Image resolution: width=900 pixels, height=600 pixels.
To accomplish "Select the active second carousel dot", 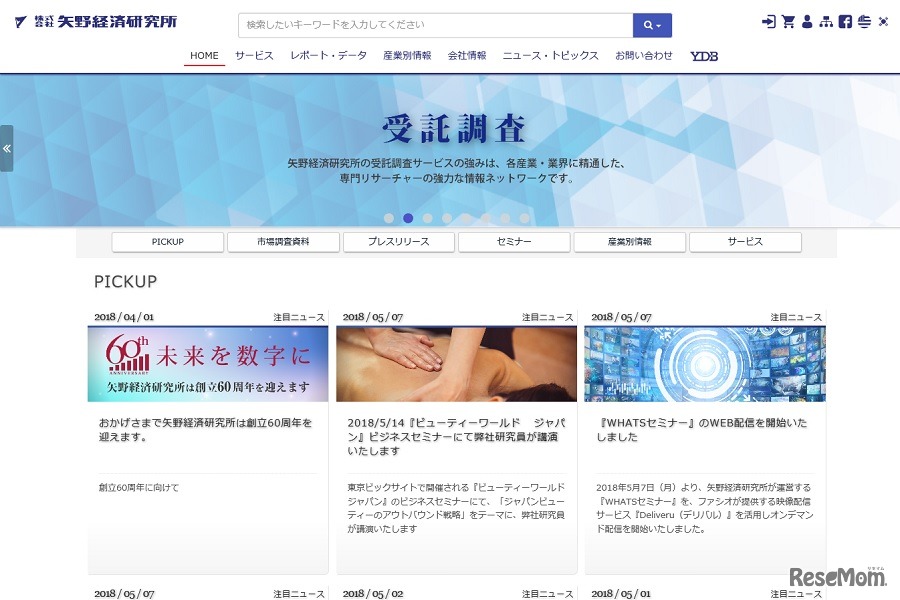I will click(408, 218).
